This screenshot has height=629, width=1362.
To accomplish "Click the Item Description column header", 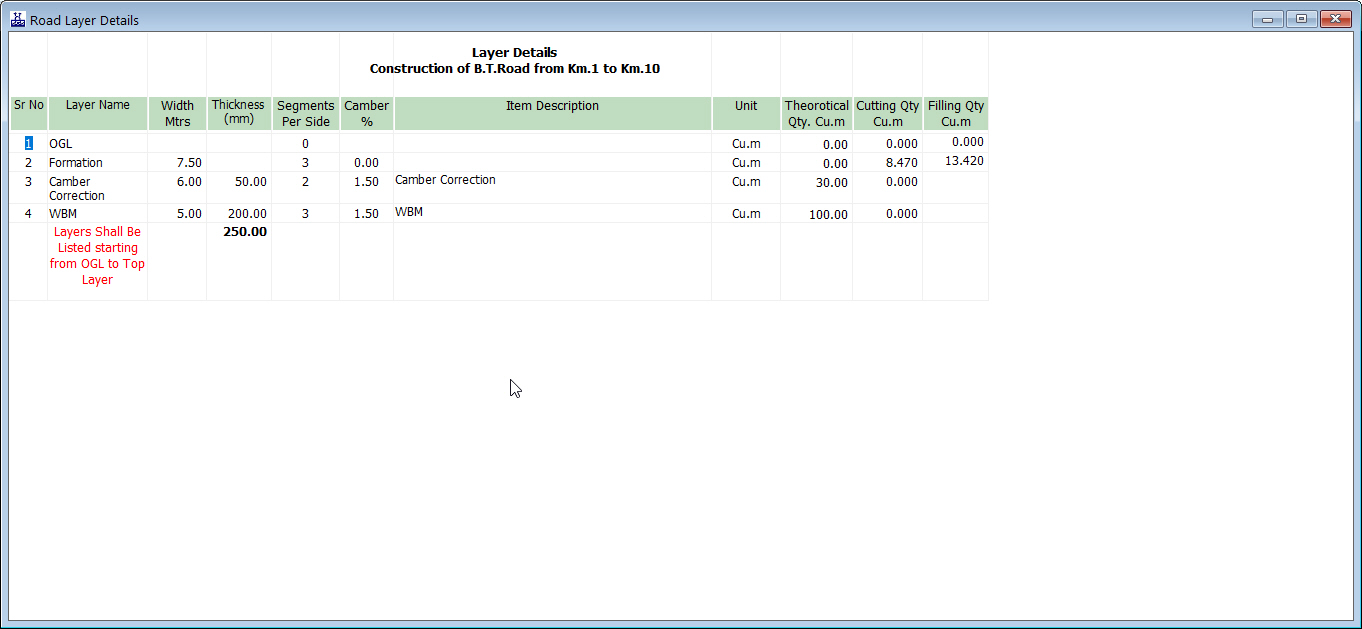I will tap(552, 113).
